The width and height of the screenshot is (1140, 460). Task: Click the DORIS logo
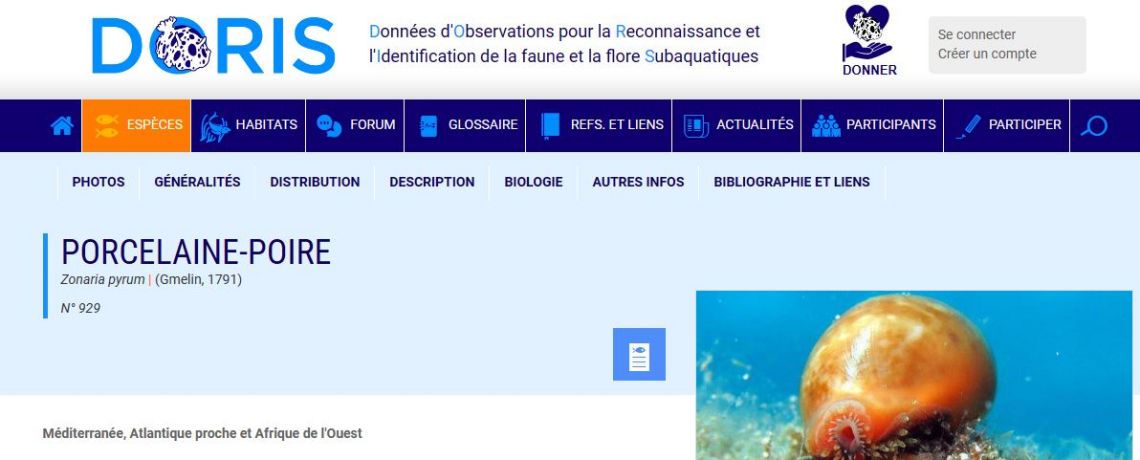tap(214, 45)
